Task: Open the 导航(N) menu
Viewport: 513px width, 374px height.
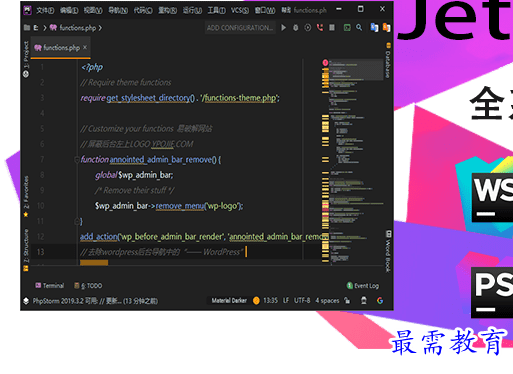Action: (x=118, y=11)
